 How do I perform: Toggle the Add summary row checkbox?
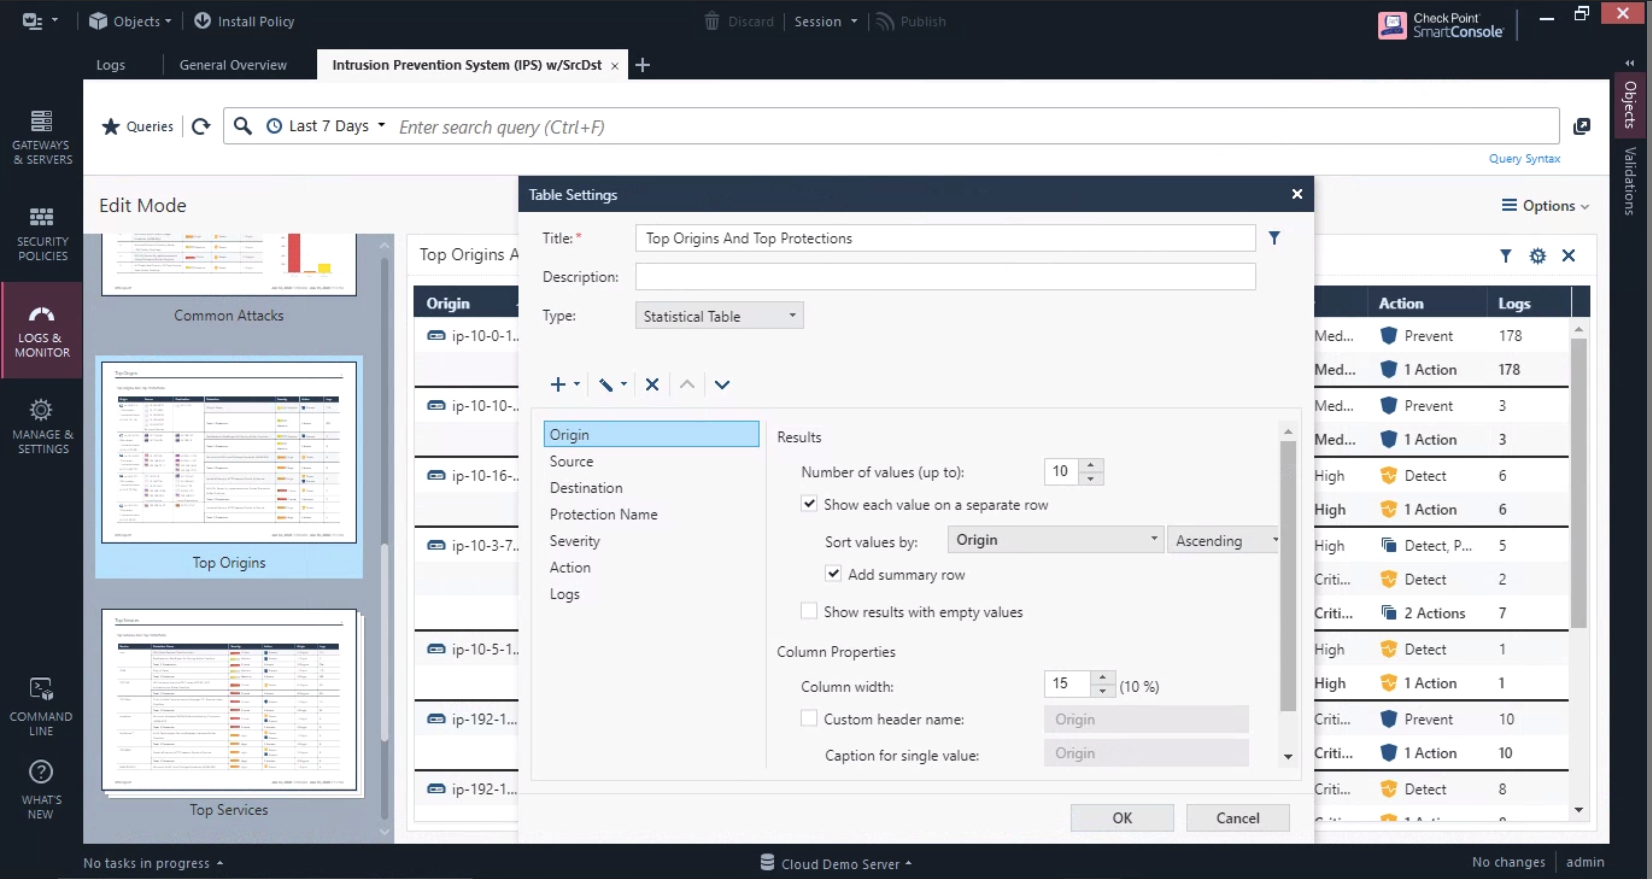[833, 574]
